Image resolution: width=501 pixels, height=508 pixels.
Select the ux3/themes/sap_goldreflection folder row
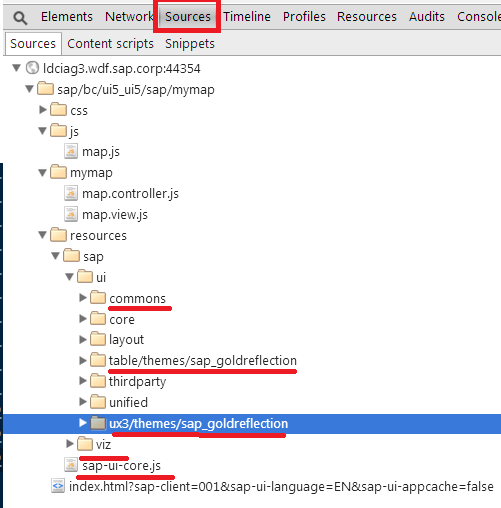point(252,424)
